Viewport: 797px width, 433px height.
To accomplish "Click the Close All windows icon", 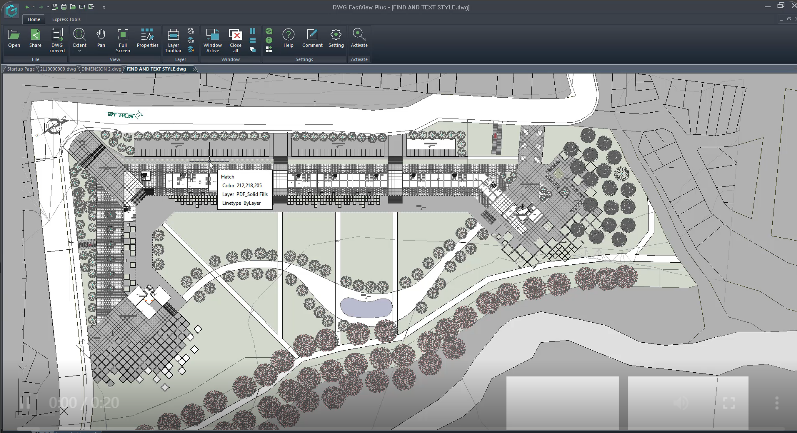I will pyautogui.click(x=235, y=40).
